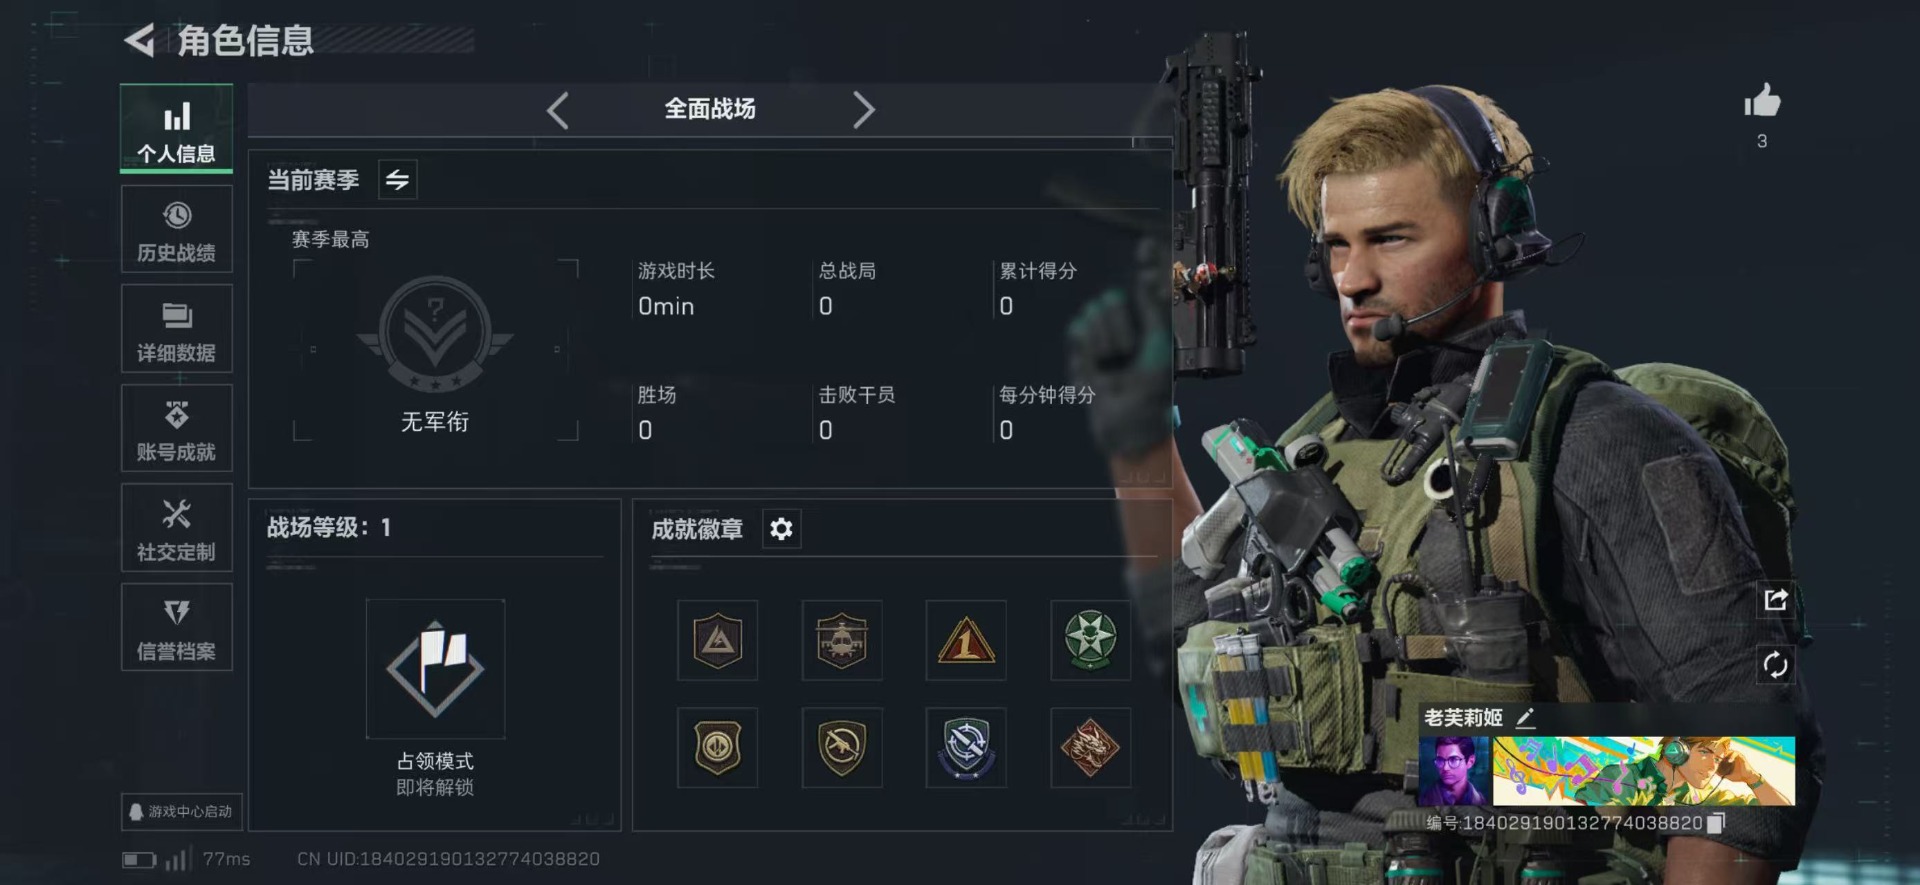Click the 游戏中心启动 button

[182, 811]
